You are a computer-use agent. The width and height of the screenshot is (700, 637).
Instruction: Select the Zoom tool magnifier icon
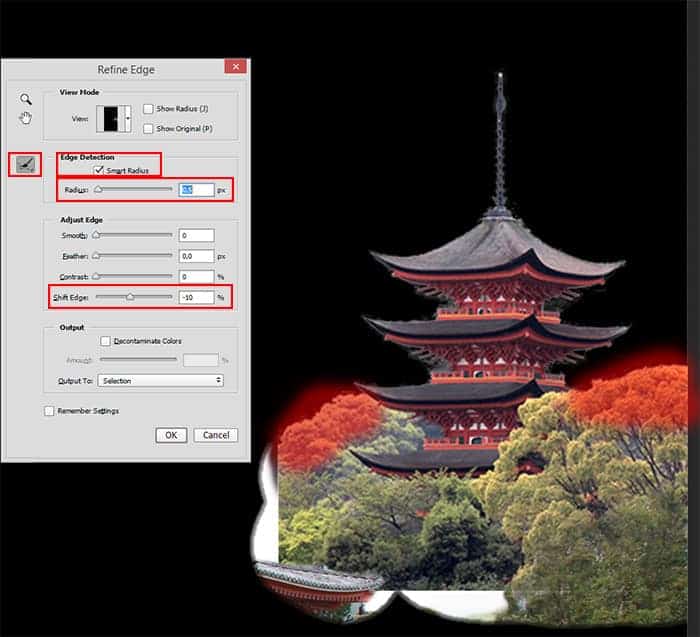(x=26, y=100)
